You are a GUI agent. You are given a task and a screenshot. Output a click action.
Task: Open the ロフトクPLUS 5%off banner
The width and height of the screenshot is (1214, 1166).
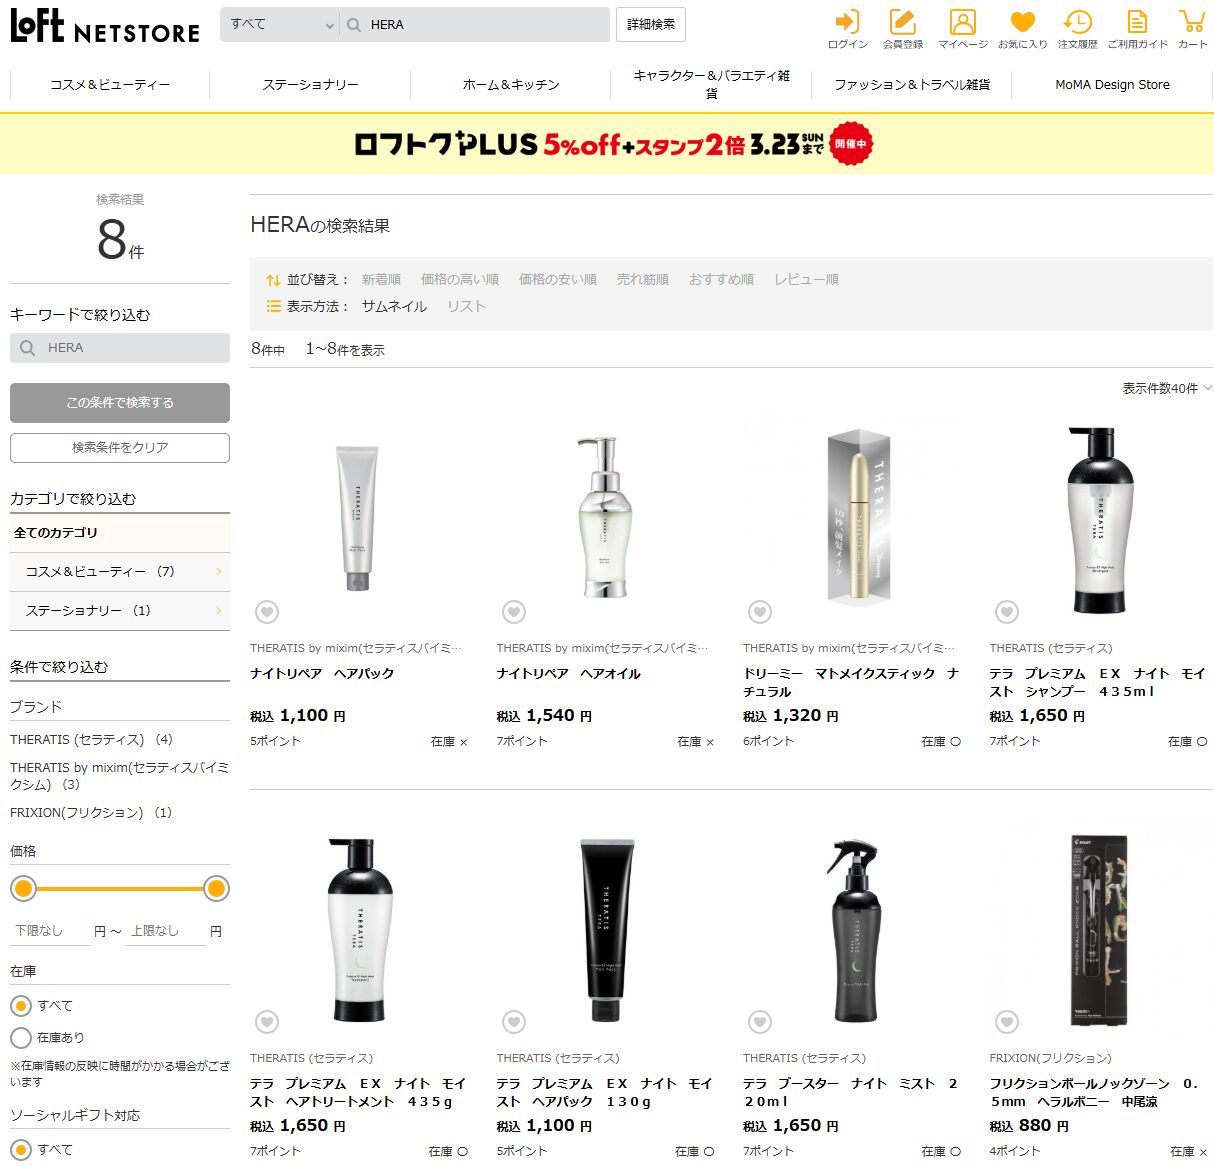(x=607, y=144)
